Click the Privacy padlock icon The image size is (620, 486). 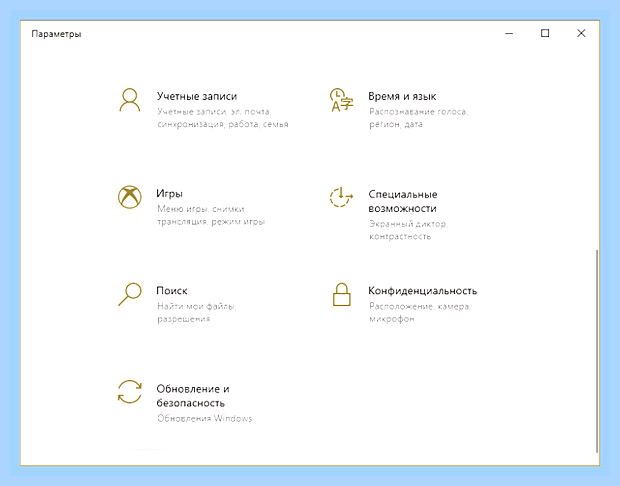coord(342,294)
